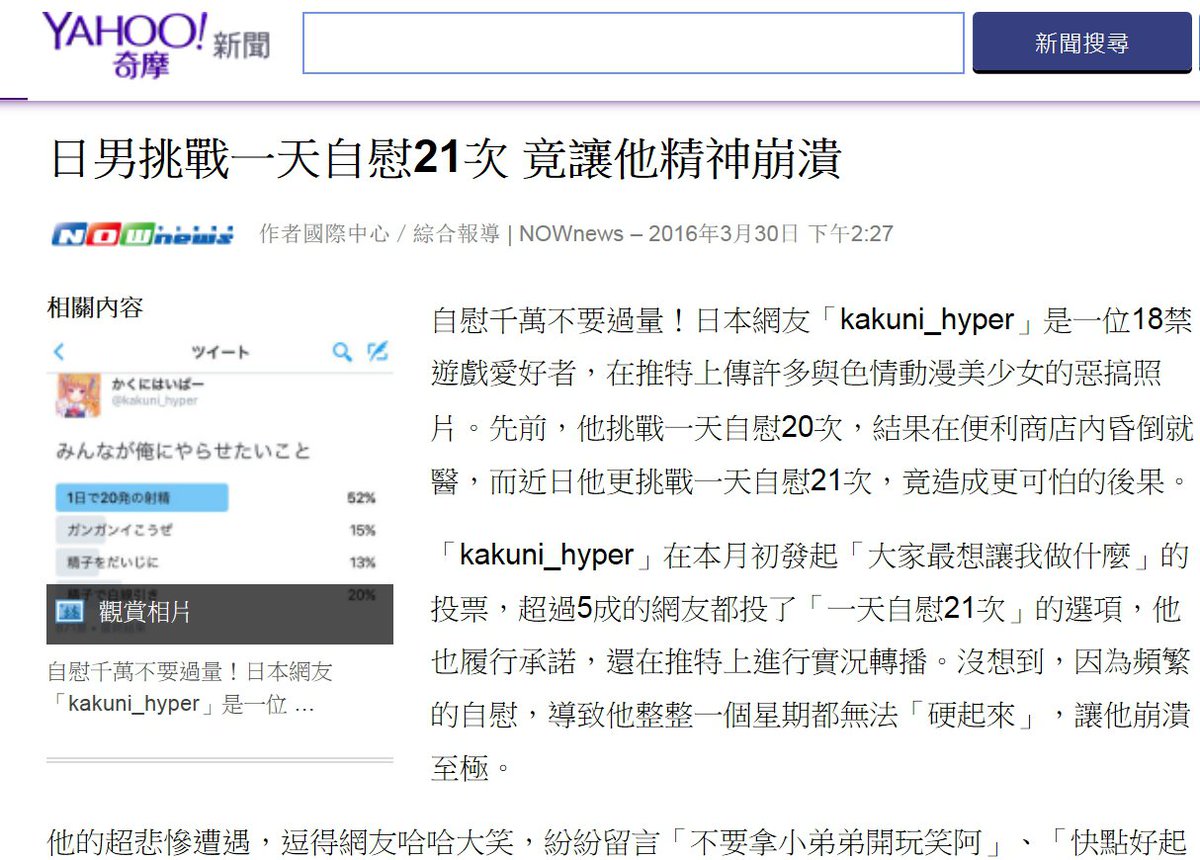This screenshot has width=1200, height=860.
Task: Click the 新聞搜尋 button
Action: tap(1082, 43)
